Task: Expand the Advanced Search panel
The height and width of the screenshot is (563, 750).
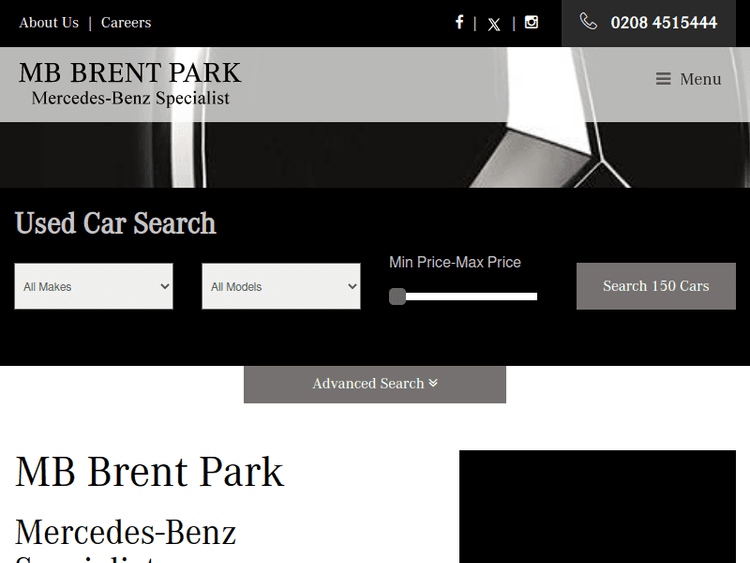Action: pyautogui.click(x=375, y=384)
